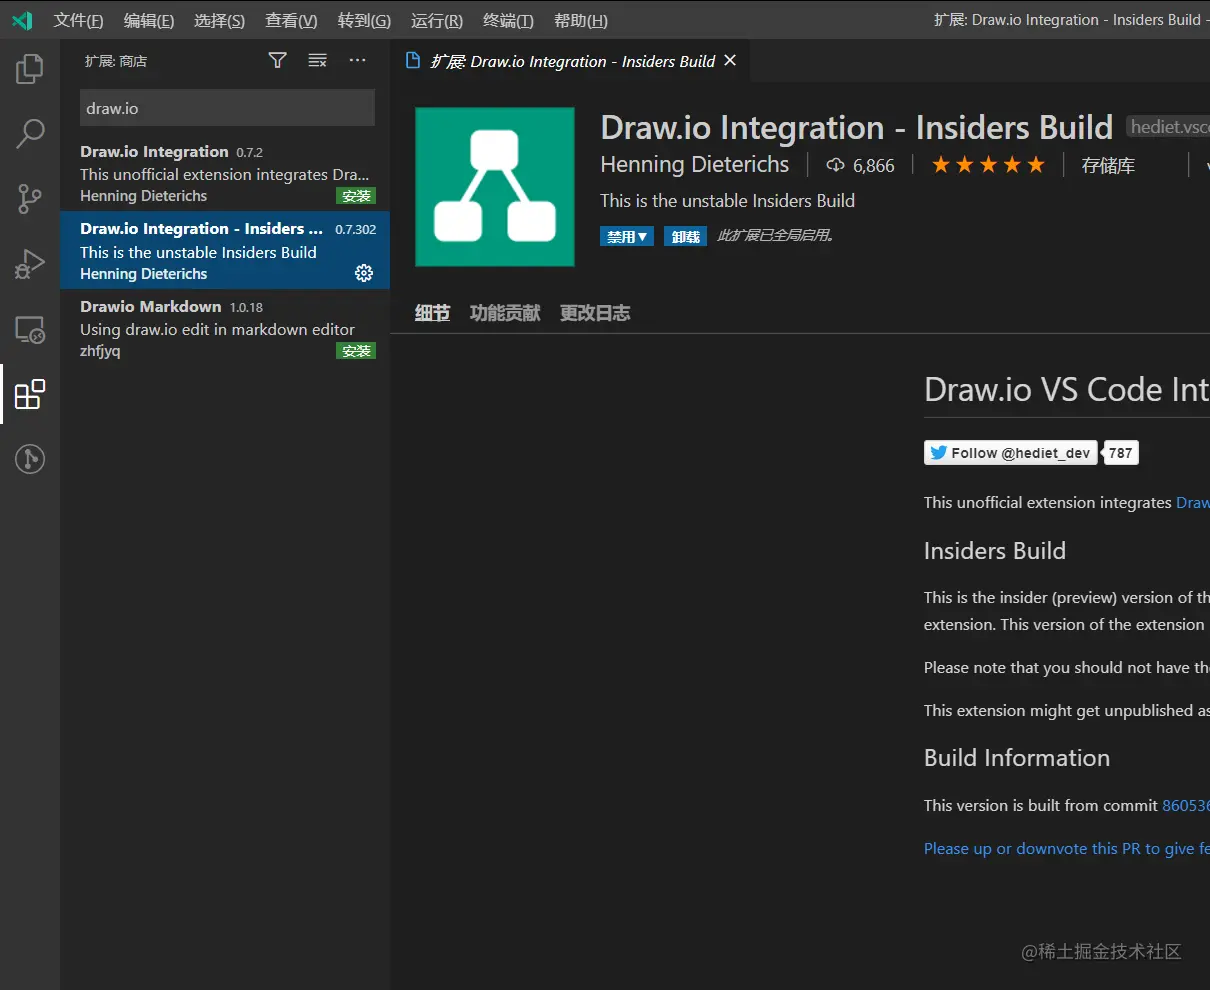This screenshot has width=1210, height=990.
Task: Open the Run and Debug view
Action: click(30, 263)
